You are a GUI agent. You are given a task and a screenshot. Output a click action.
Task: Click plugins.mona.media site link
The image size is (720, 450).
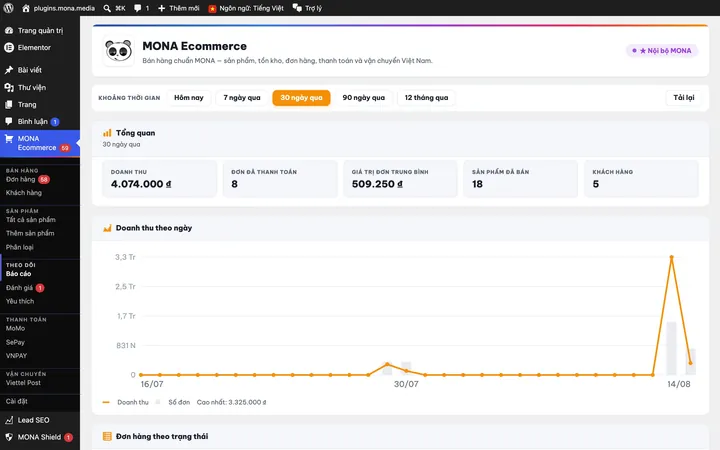64,8
